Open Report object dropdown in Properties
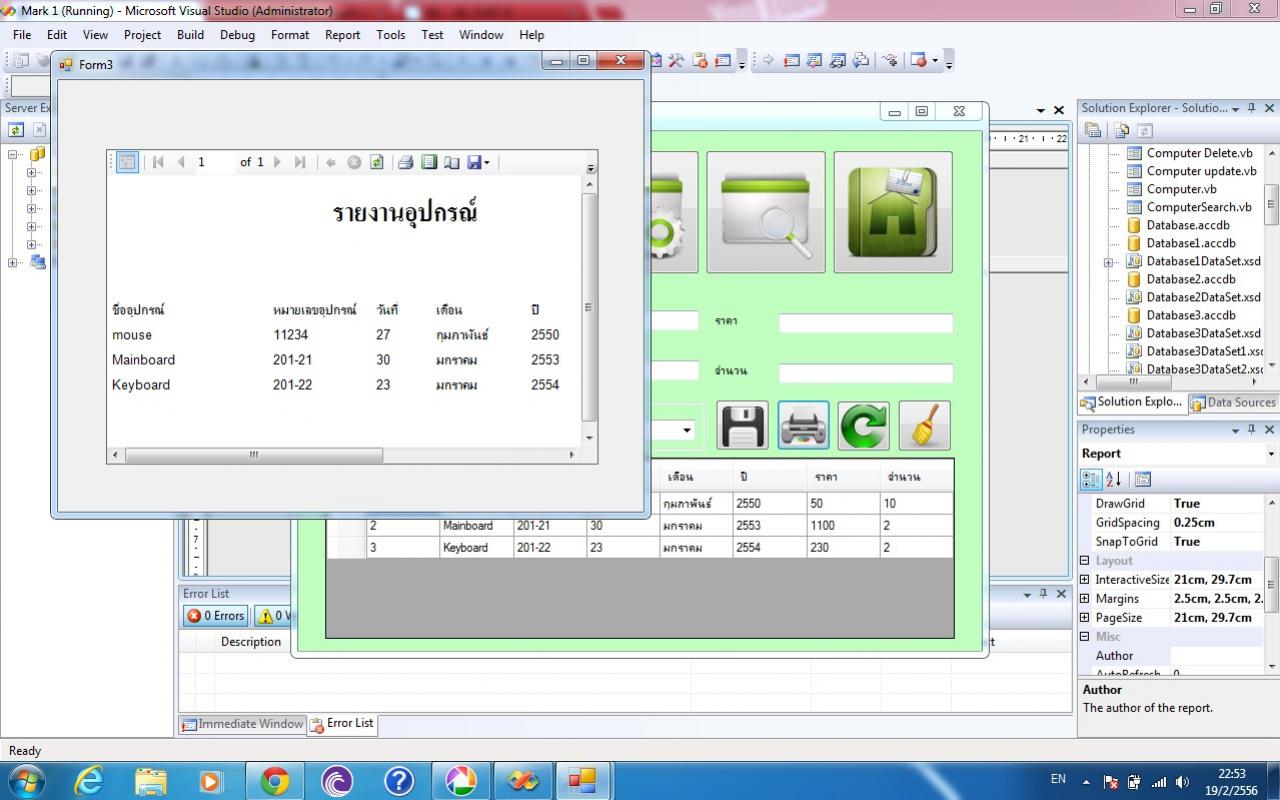 coord(1271,454)
